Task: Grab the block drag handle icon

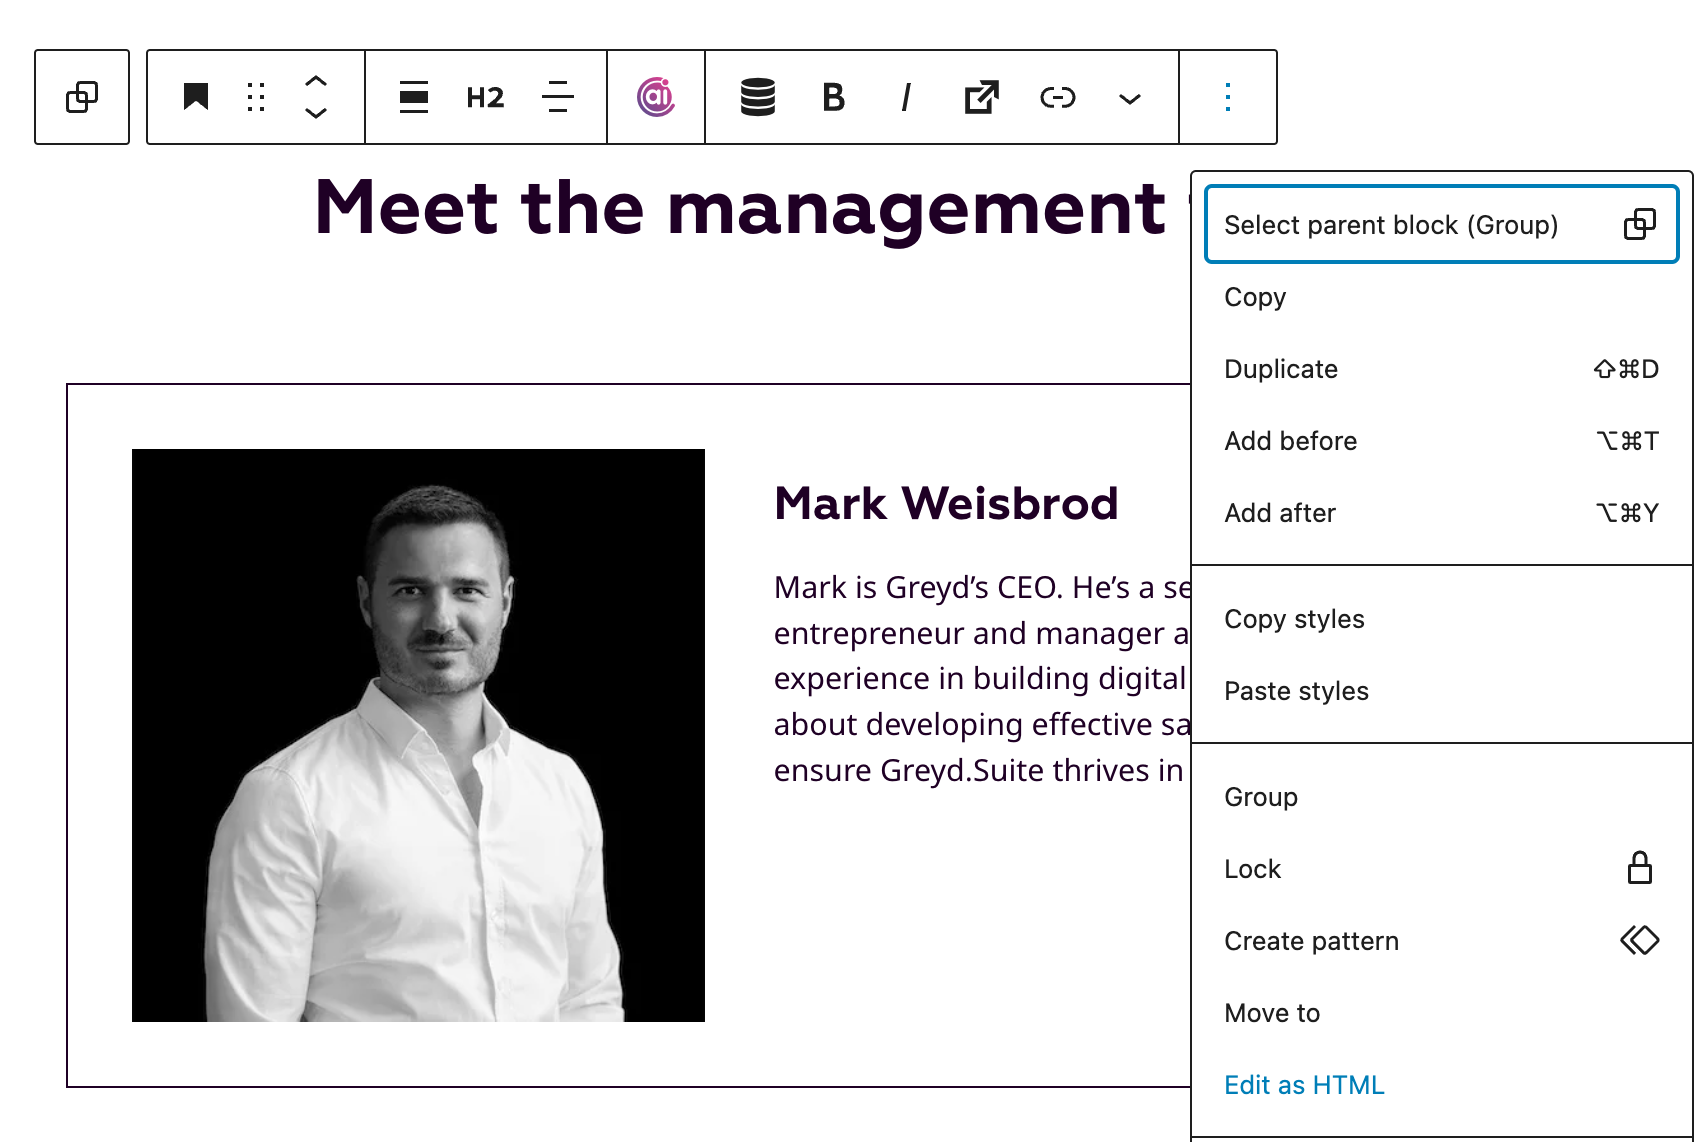Action: 255,97
